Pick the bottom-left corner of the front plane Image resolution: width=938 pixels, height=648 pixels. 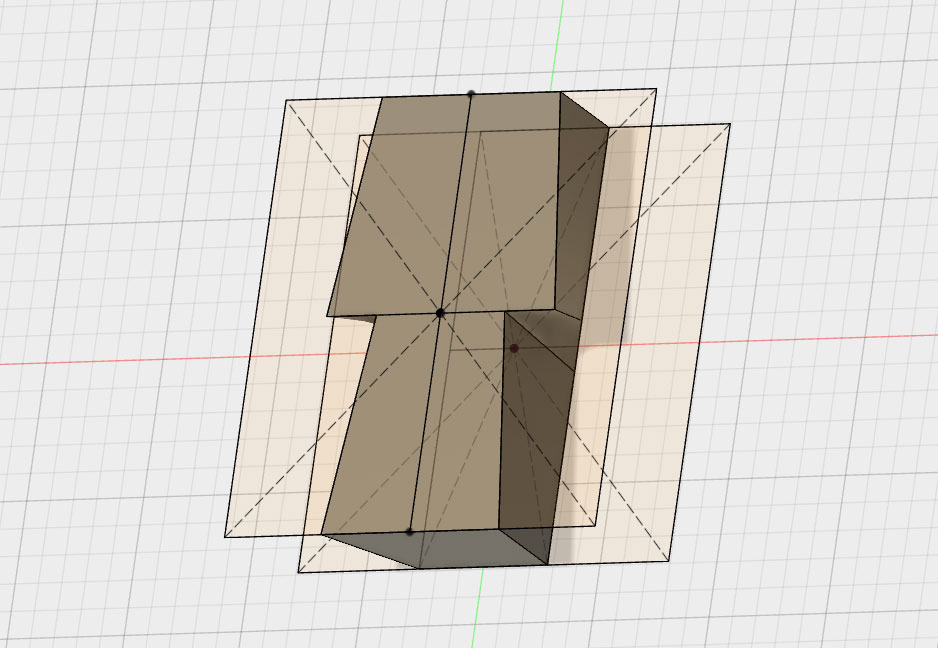[226, 537]
